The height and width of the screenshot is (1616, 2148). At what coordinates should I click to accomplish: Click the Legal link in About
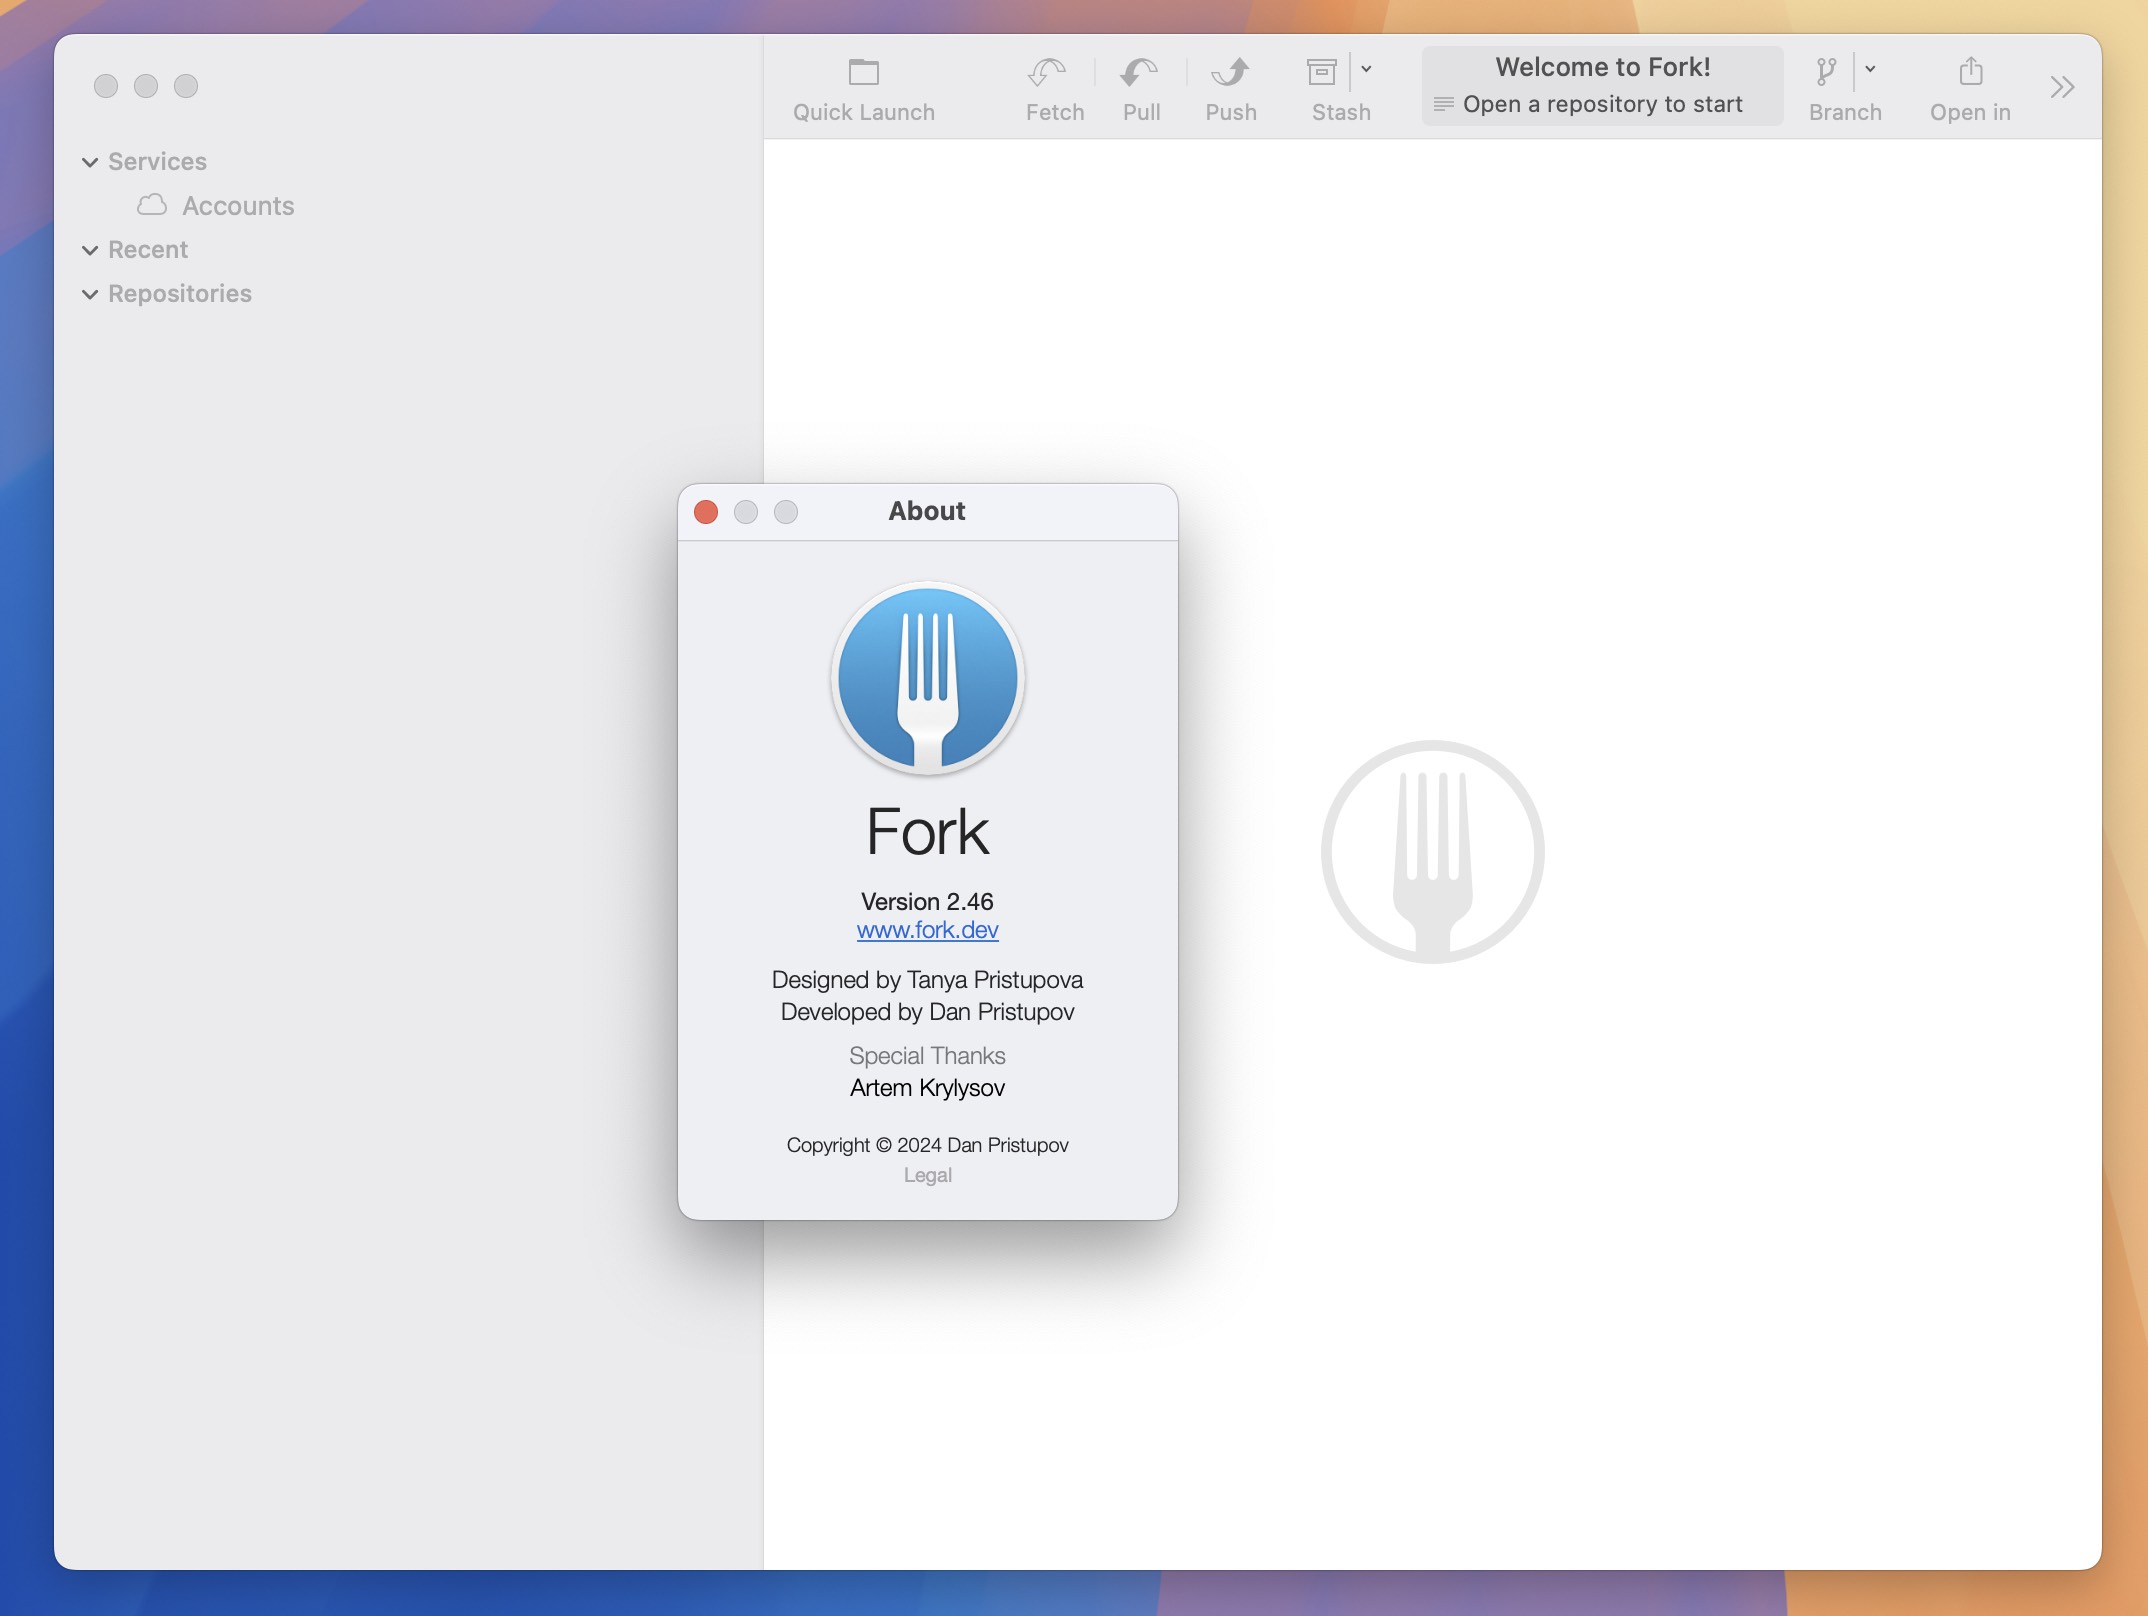926,1175
